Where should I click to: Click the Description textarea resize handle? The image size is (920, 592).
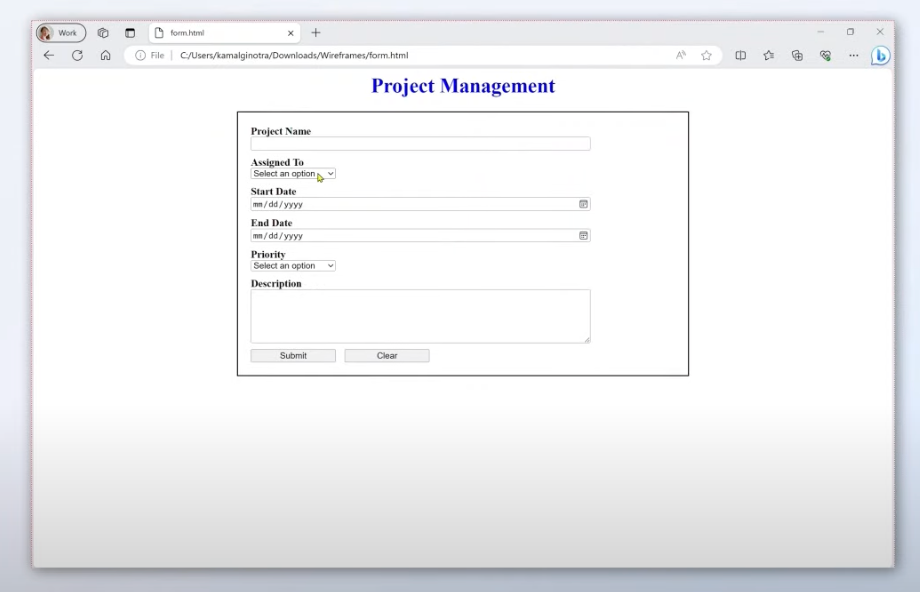point(587,340)
